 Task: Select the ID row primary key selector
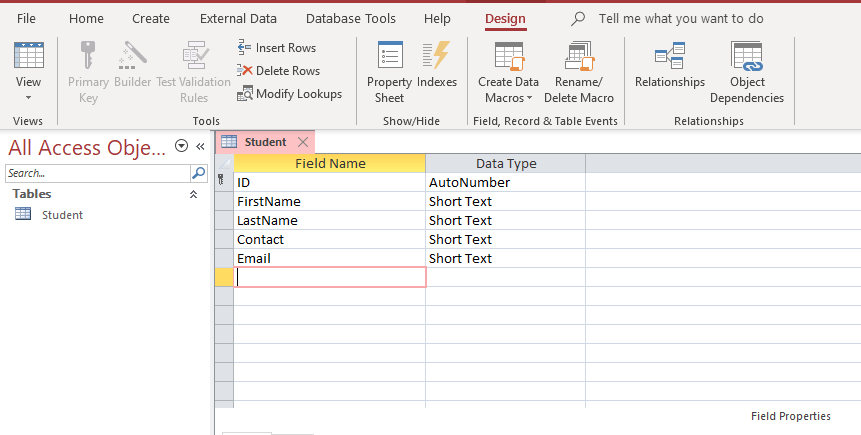pos(224,183)
